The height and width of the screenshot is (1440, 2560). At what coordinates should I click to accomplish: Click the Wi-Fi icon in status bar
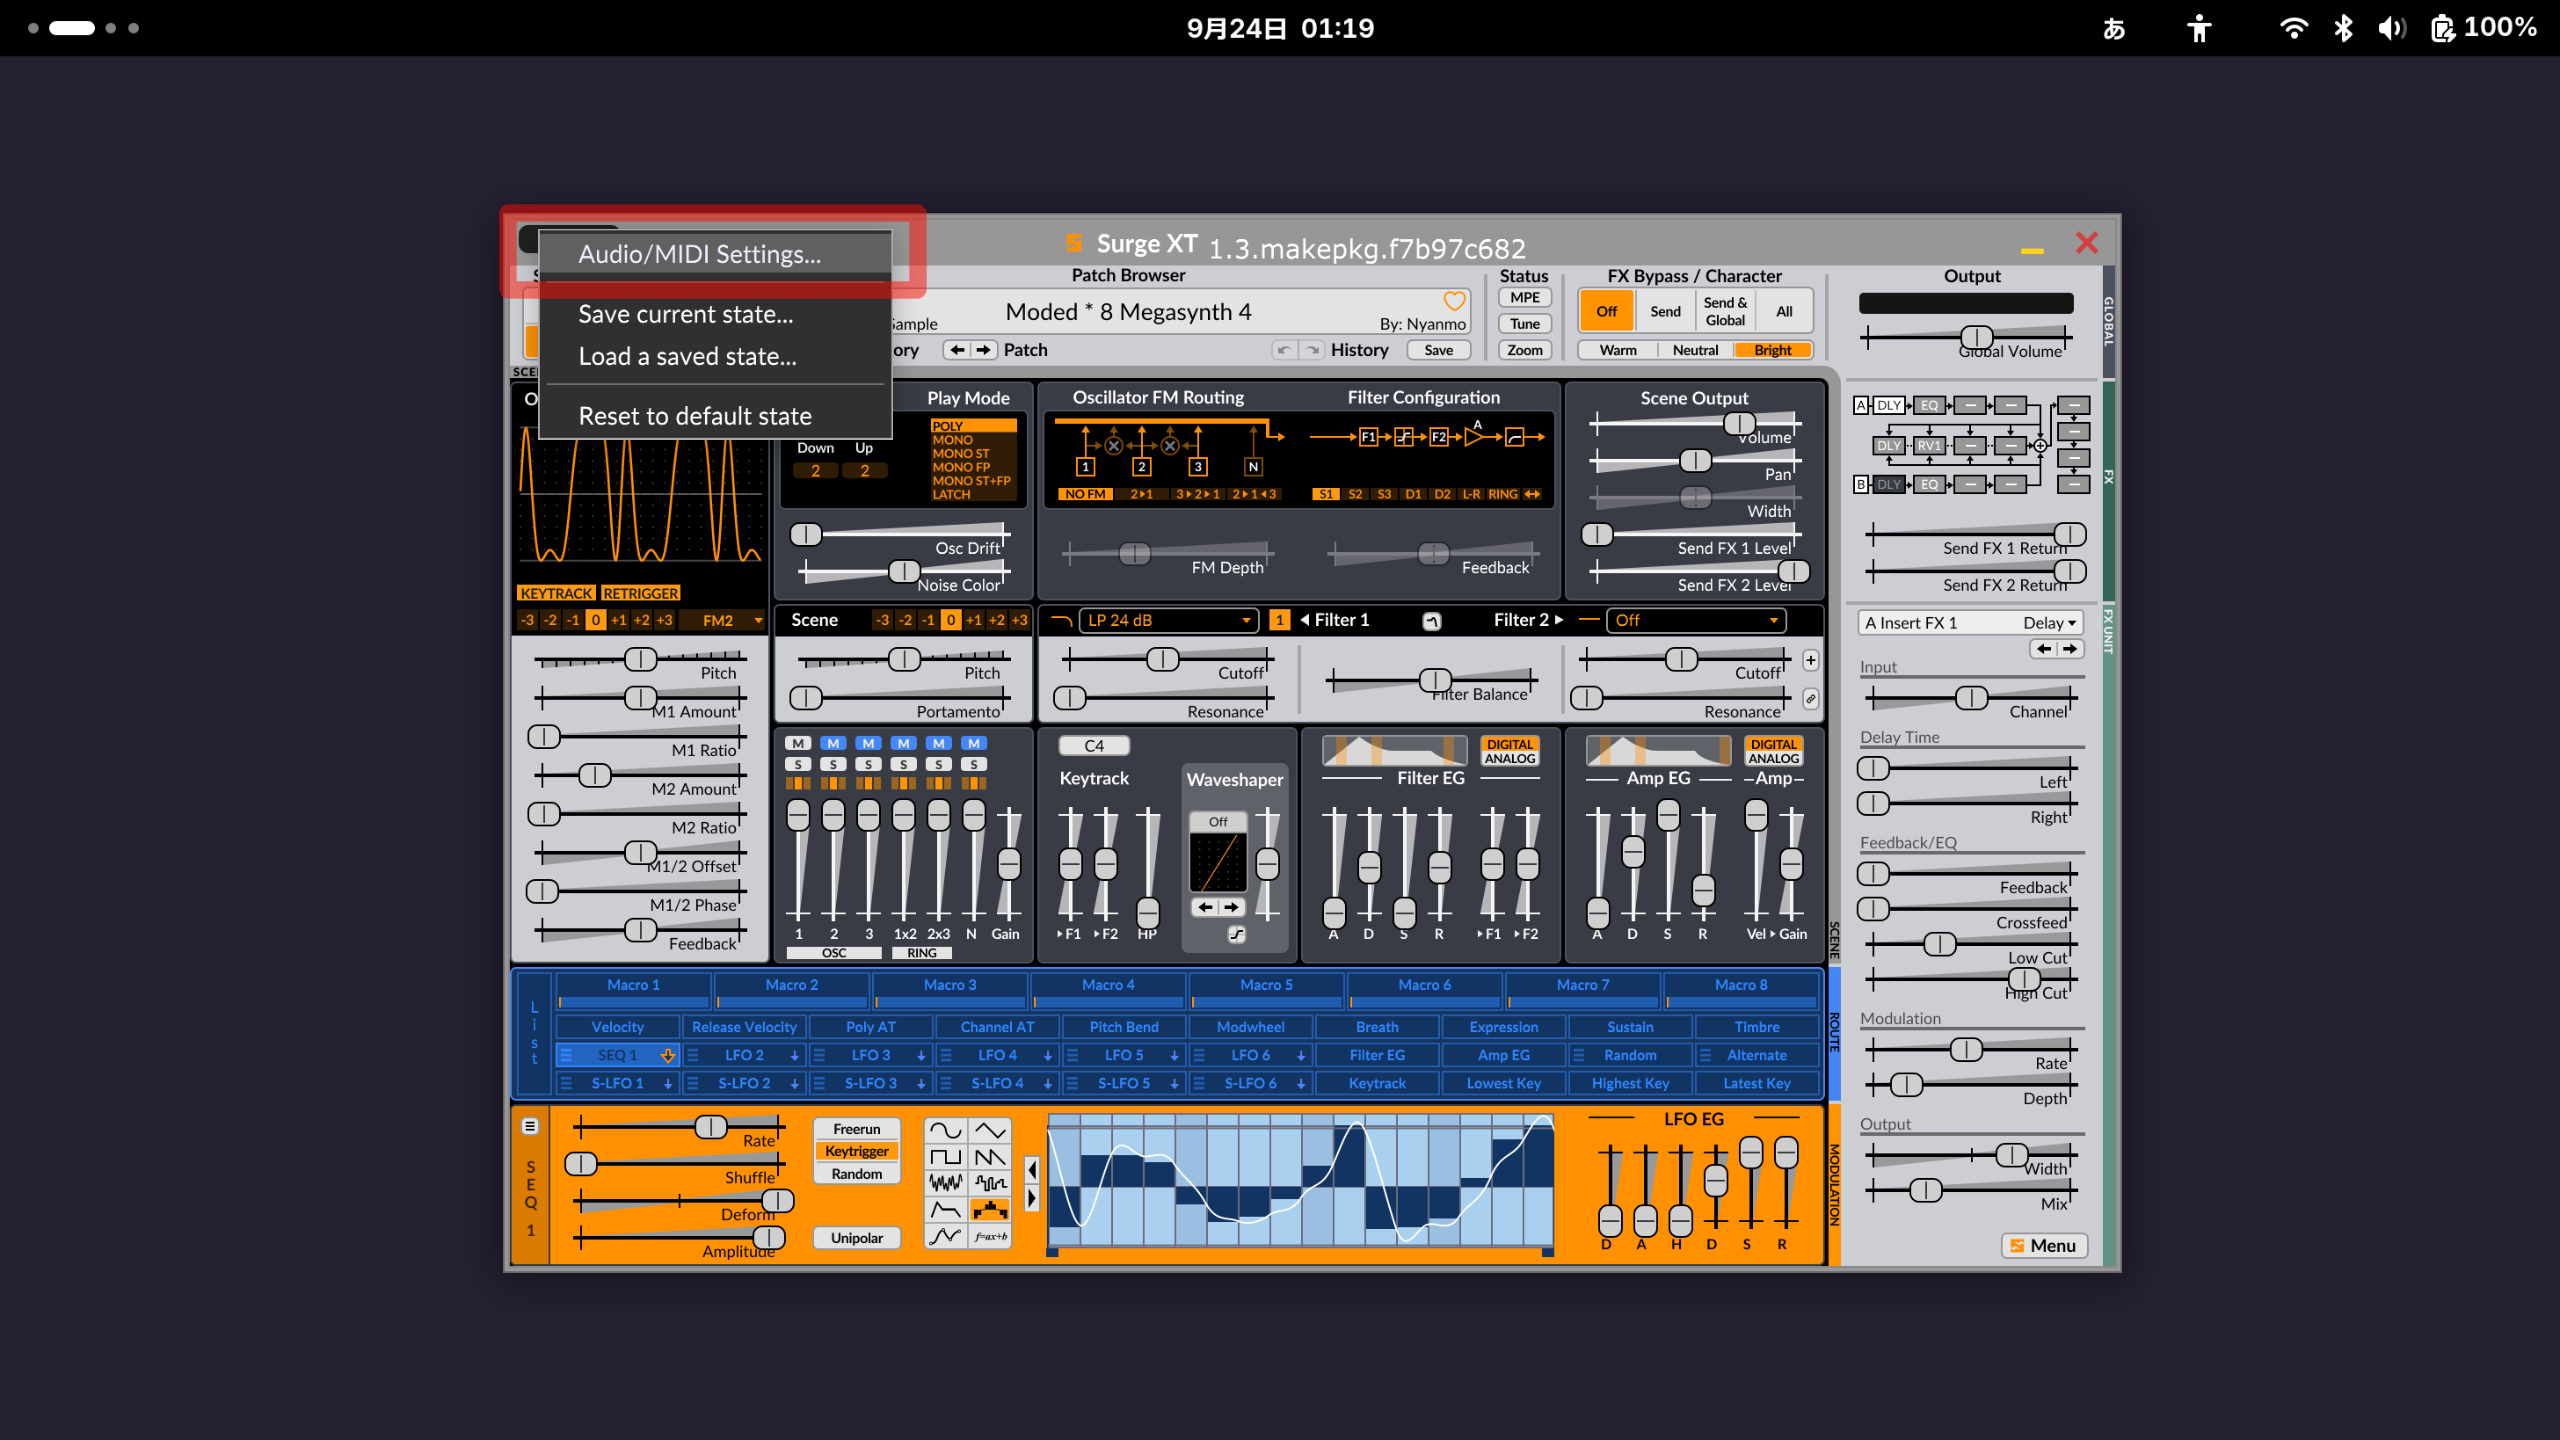point(2293,28)
